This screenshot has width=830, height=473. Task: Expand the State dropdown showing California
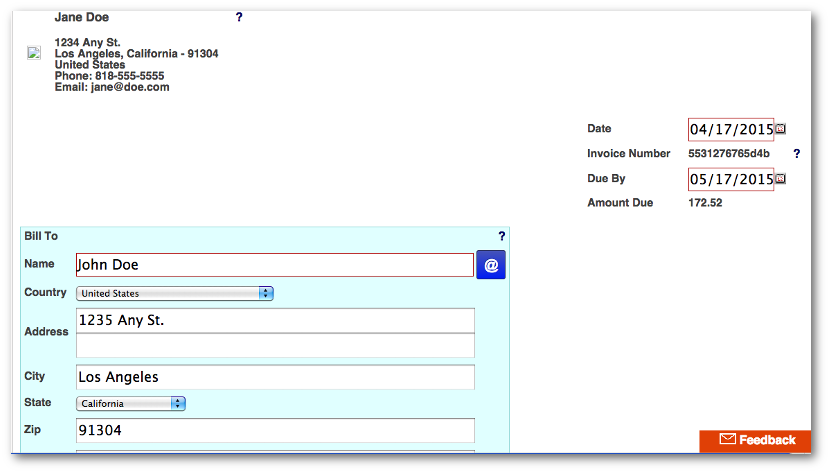(x=131, y=404)
